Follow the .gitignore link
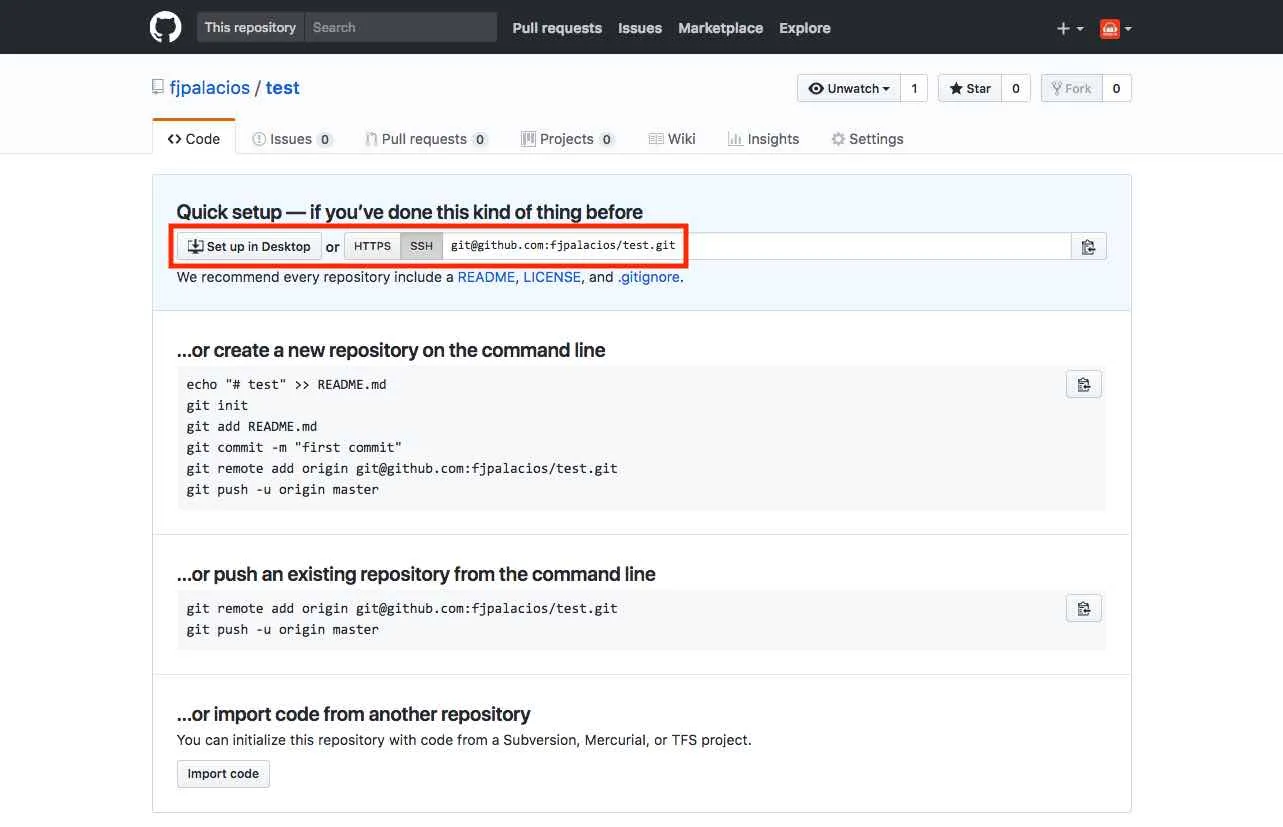This screenshot has width=1283, height=827. 649,277
